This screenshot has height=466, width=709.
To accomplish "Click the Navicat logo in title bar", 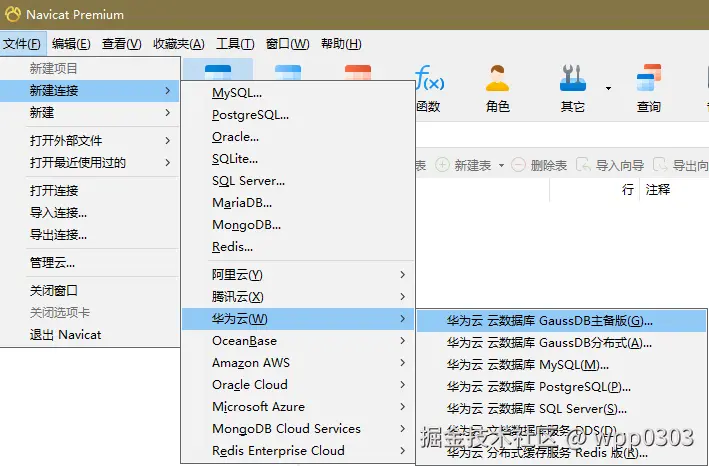I will click(x=13, y=14).
